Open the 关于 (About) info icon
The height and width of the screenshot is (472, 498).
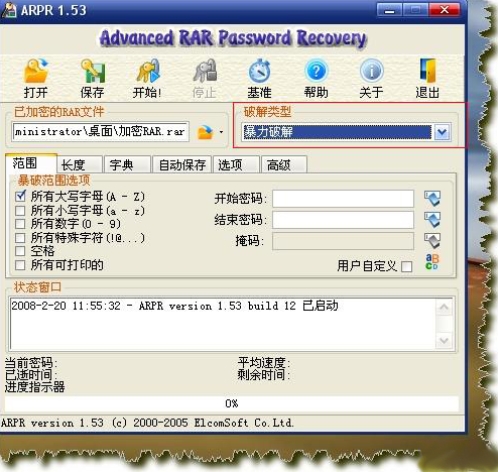click(x=372, y=71)
